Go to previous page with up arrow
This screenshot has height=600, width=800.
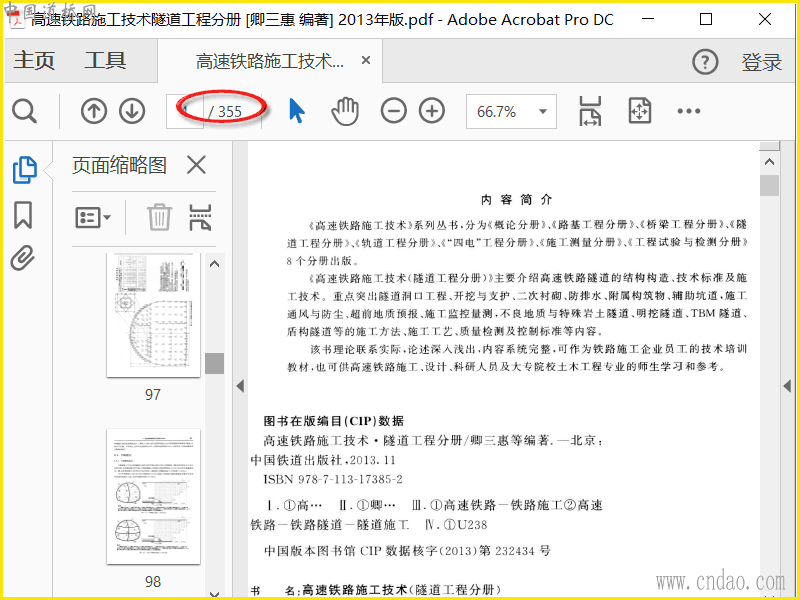94,111
